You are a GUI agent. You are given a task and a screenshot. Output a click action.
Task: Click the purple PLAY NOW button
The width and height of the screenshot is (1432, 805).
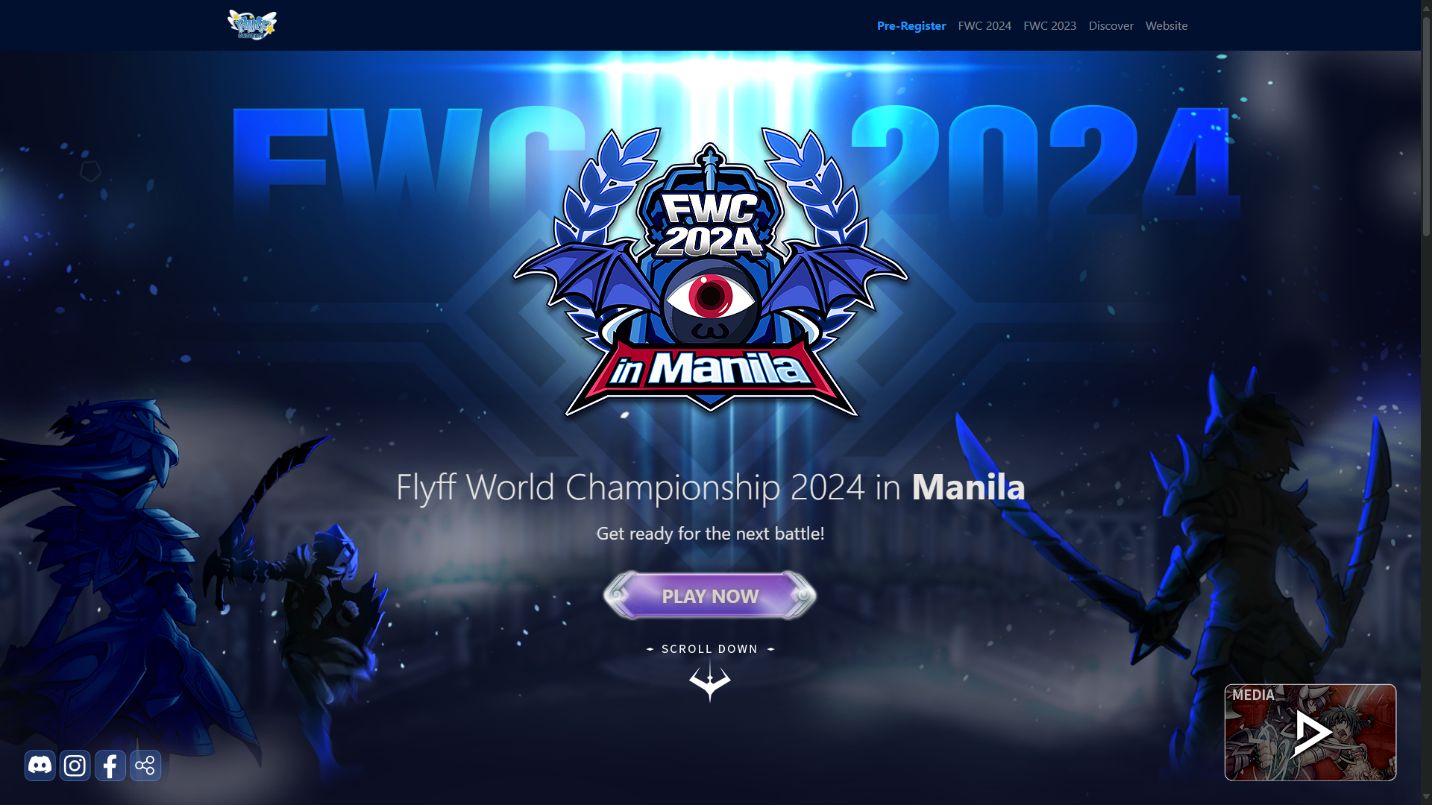tap(710, 596)
